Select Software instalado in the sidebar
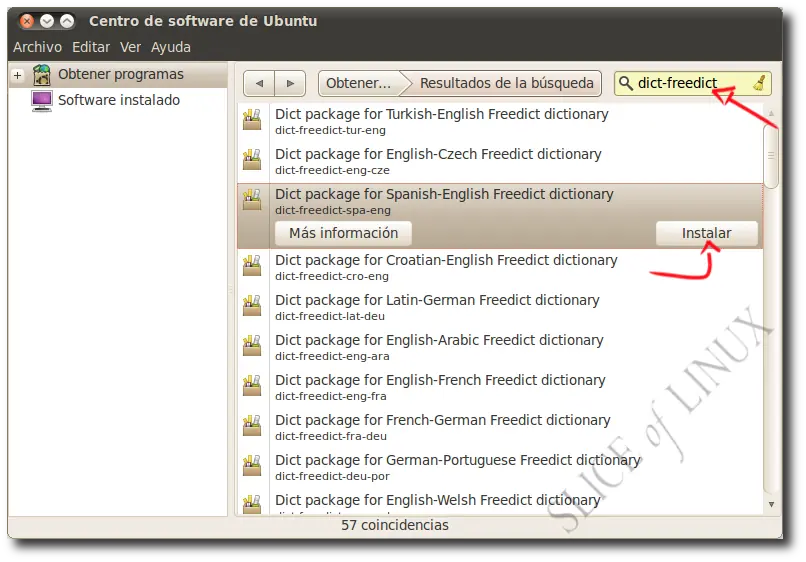This screenshot has width=806, height=562. [119, 100]
